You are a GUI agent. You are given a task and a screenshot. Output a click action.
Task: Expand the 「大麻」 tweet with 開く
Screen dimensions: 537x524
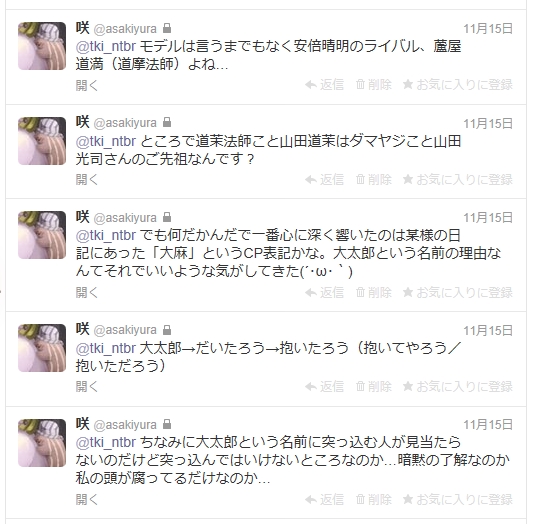point(87,292)
